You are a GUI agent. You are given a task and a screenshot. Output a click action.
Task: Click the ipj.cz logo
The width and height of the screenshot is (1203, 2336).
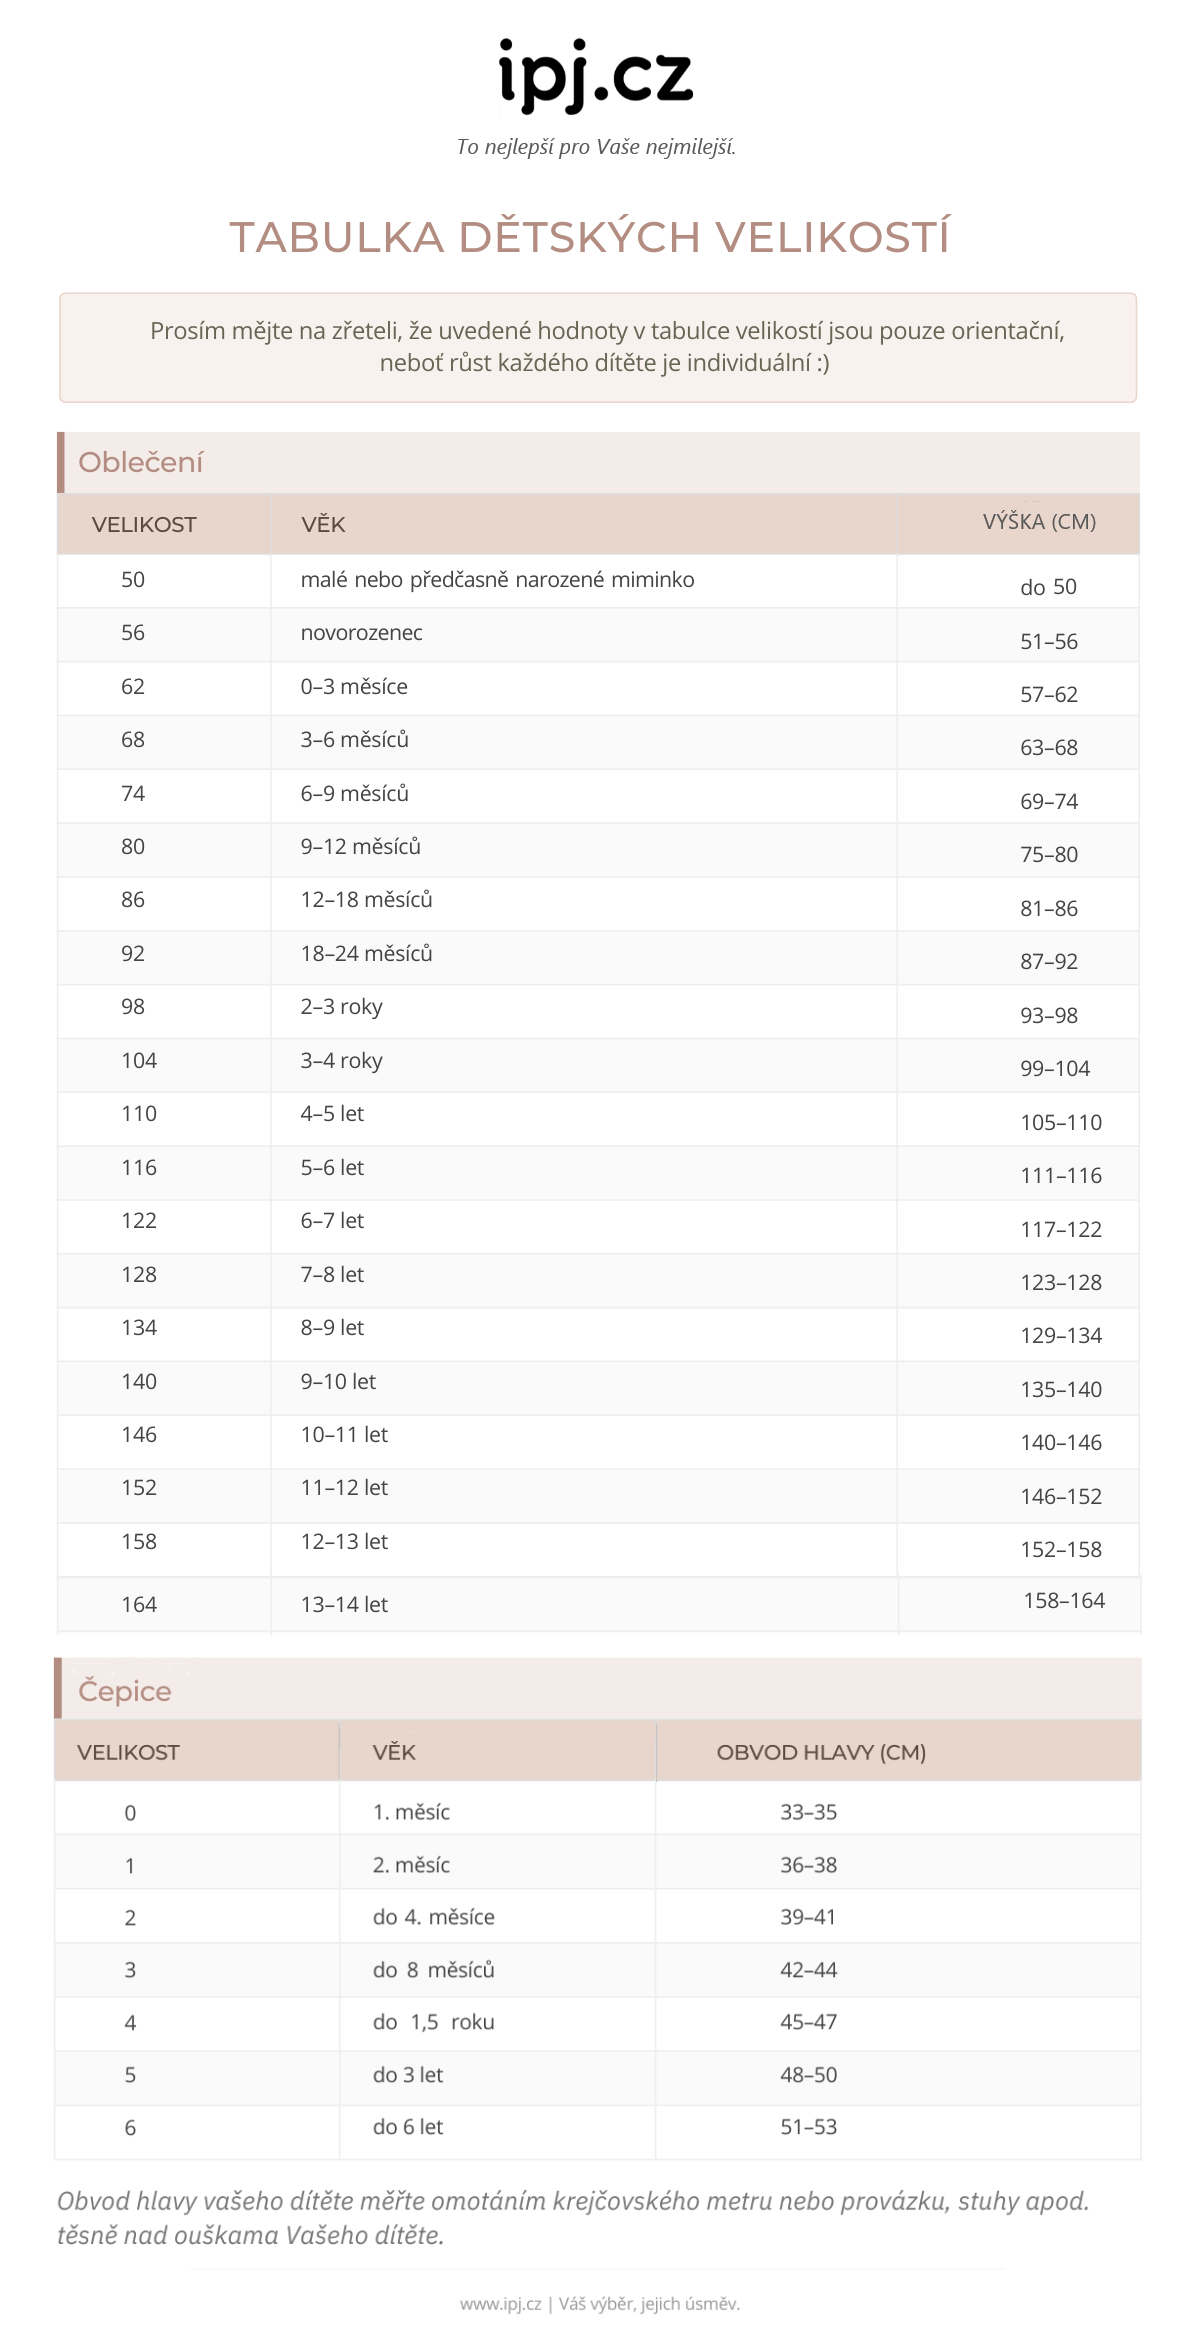pos(596,74)
